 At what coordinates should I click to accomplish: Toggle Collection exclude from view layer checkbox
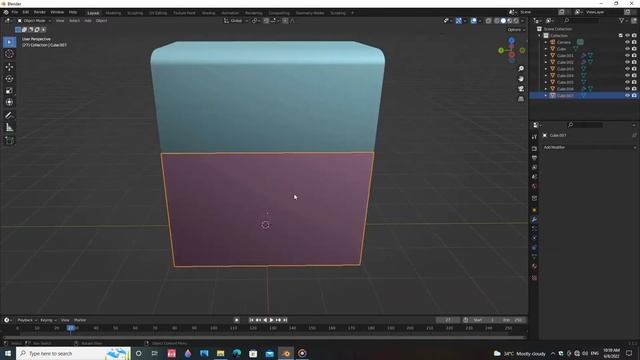click(x=620, y=36)
